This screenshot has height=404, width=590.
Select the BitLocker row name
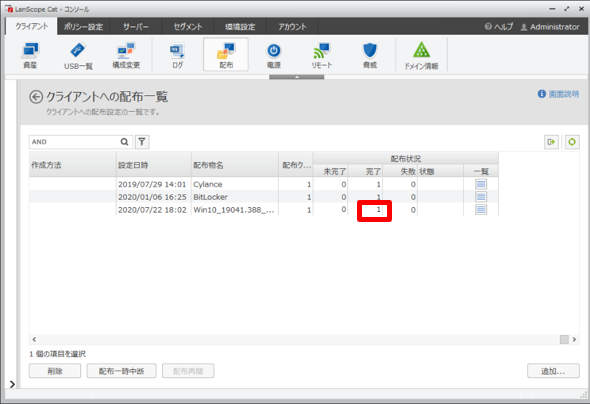click(210, 197)
